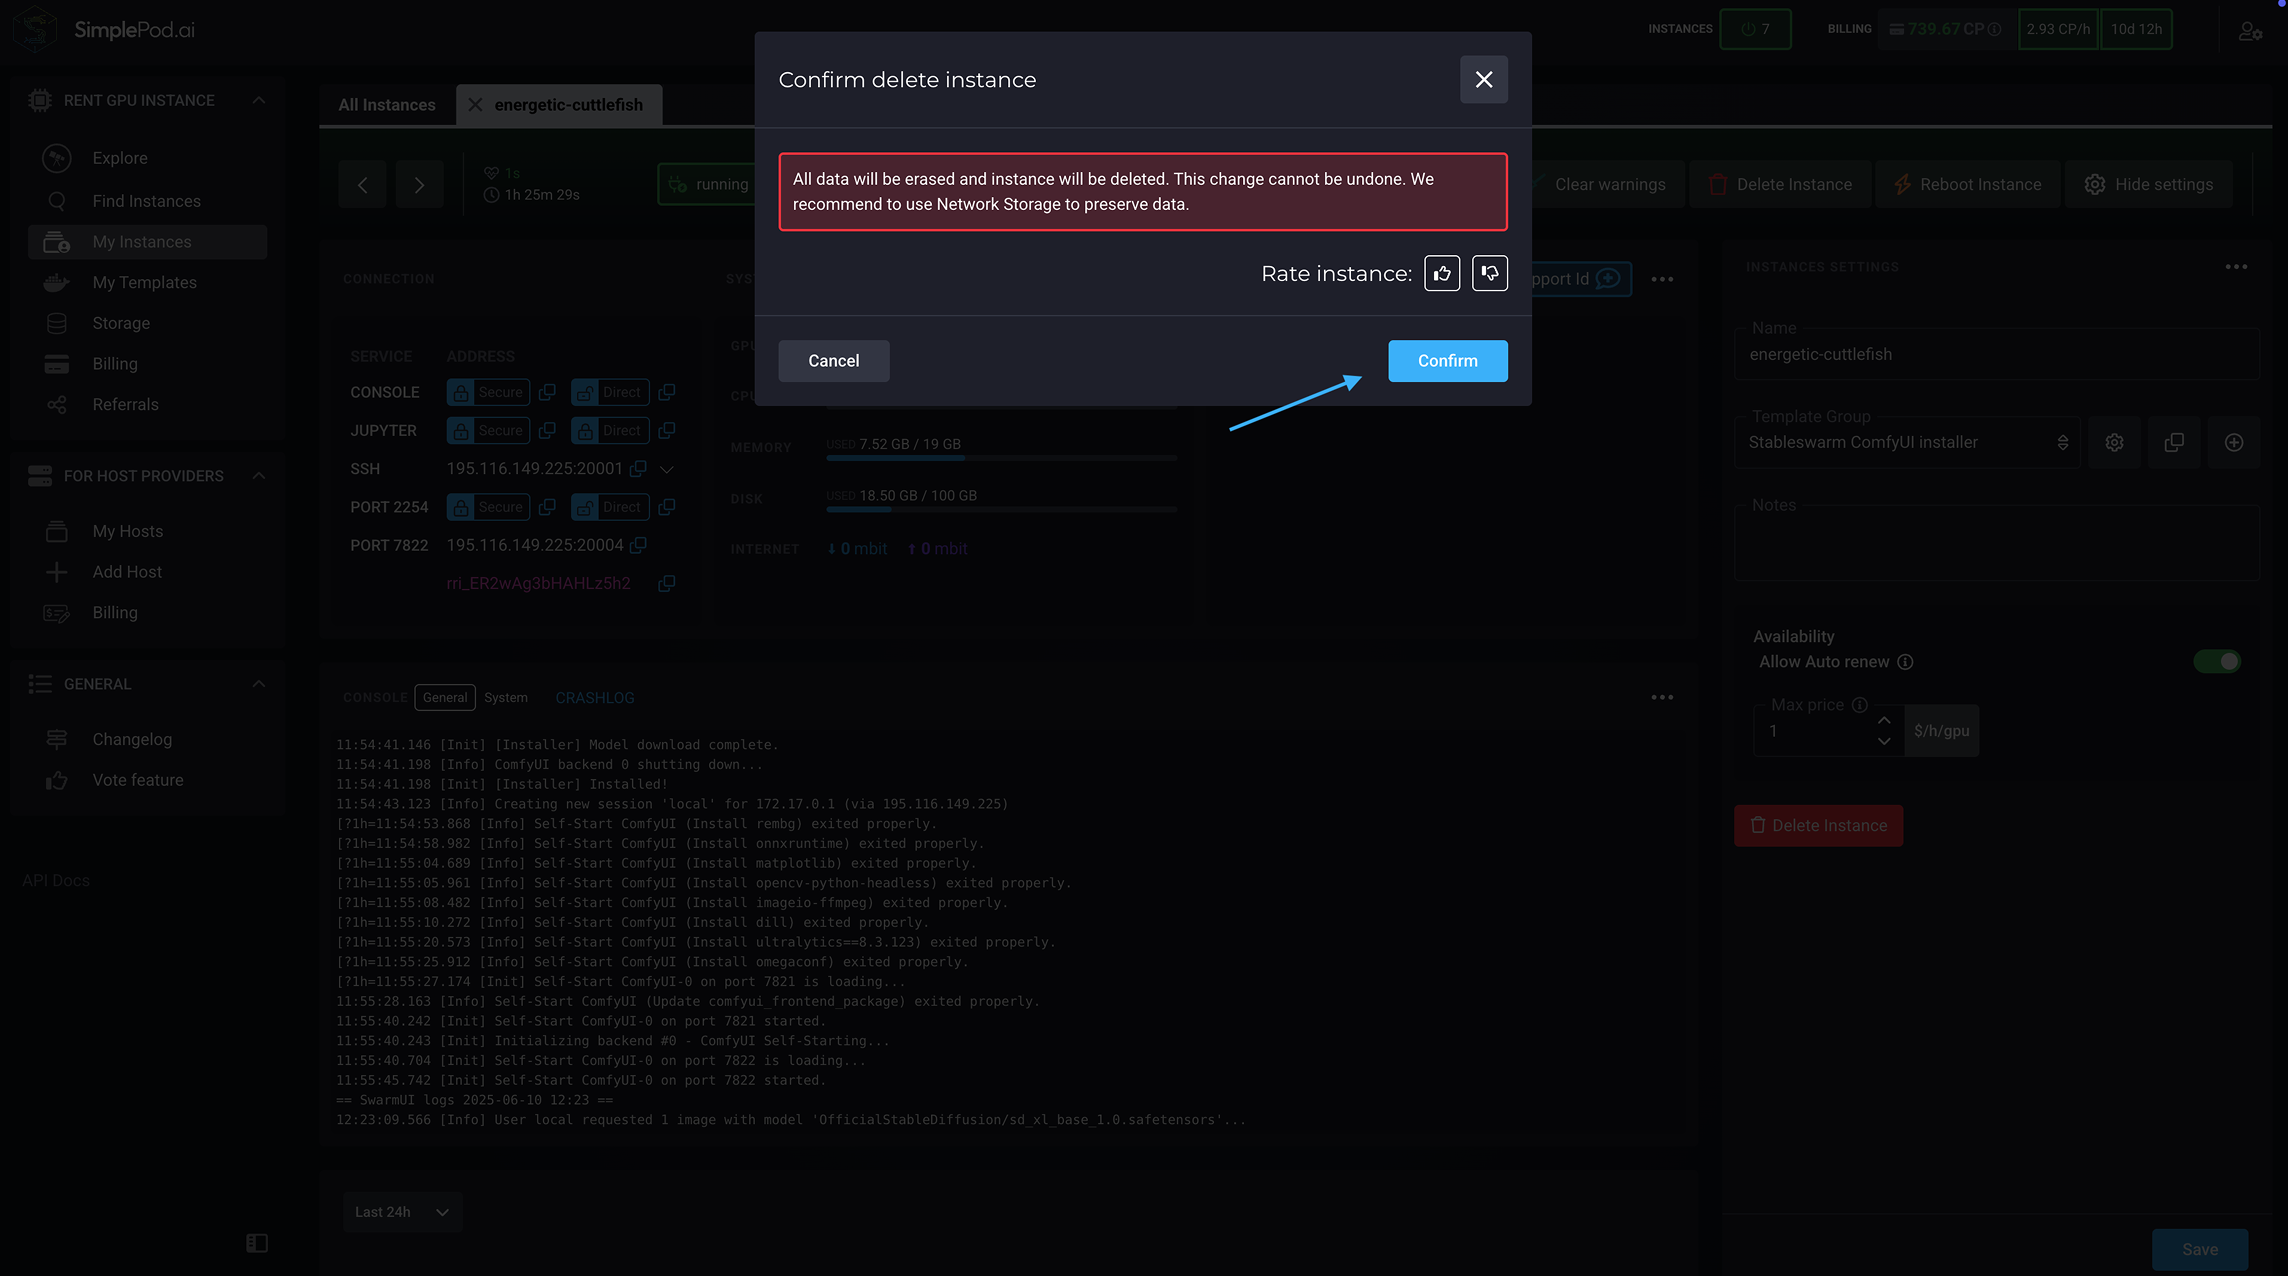This screenshot has height=1276, width=2288.
Task: Switch console view to System
Action: coord(506,698)
